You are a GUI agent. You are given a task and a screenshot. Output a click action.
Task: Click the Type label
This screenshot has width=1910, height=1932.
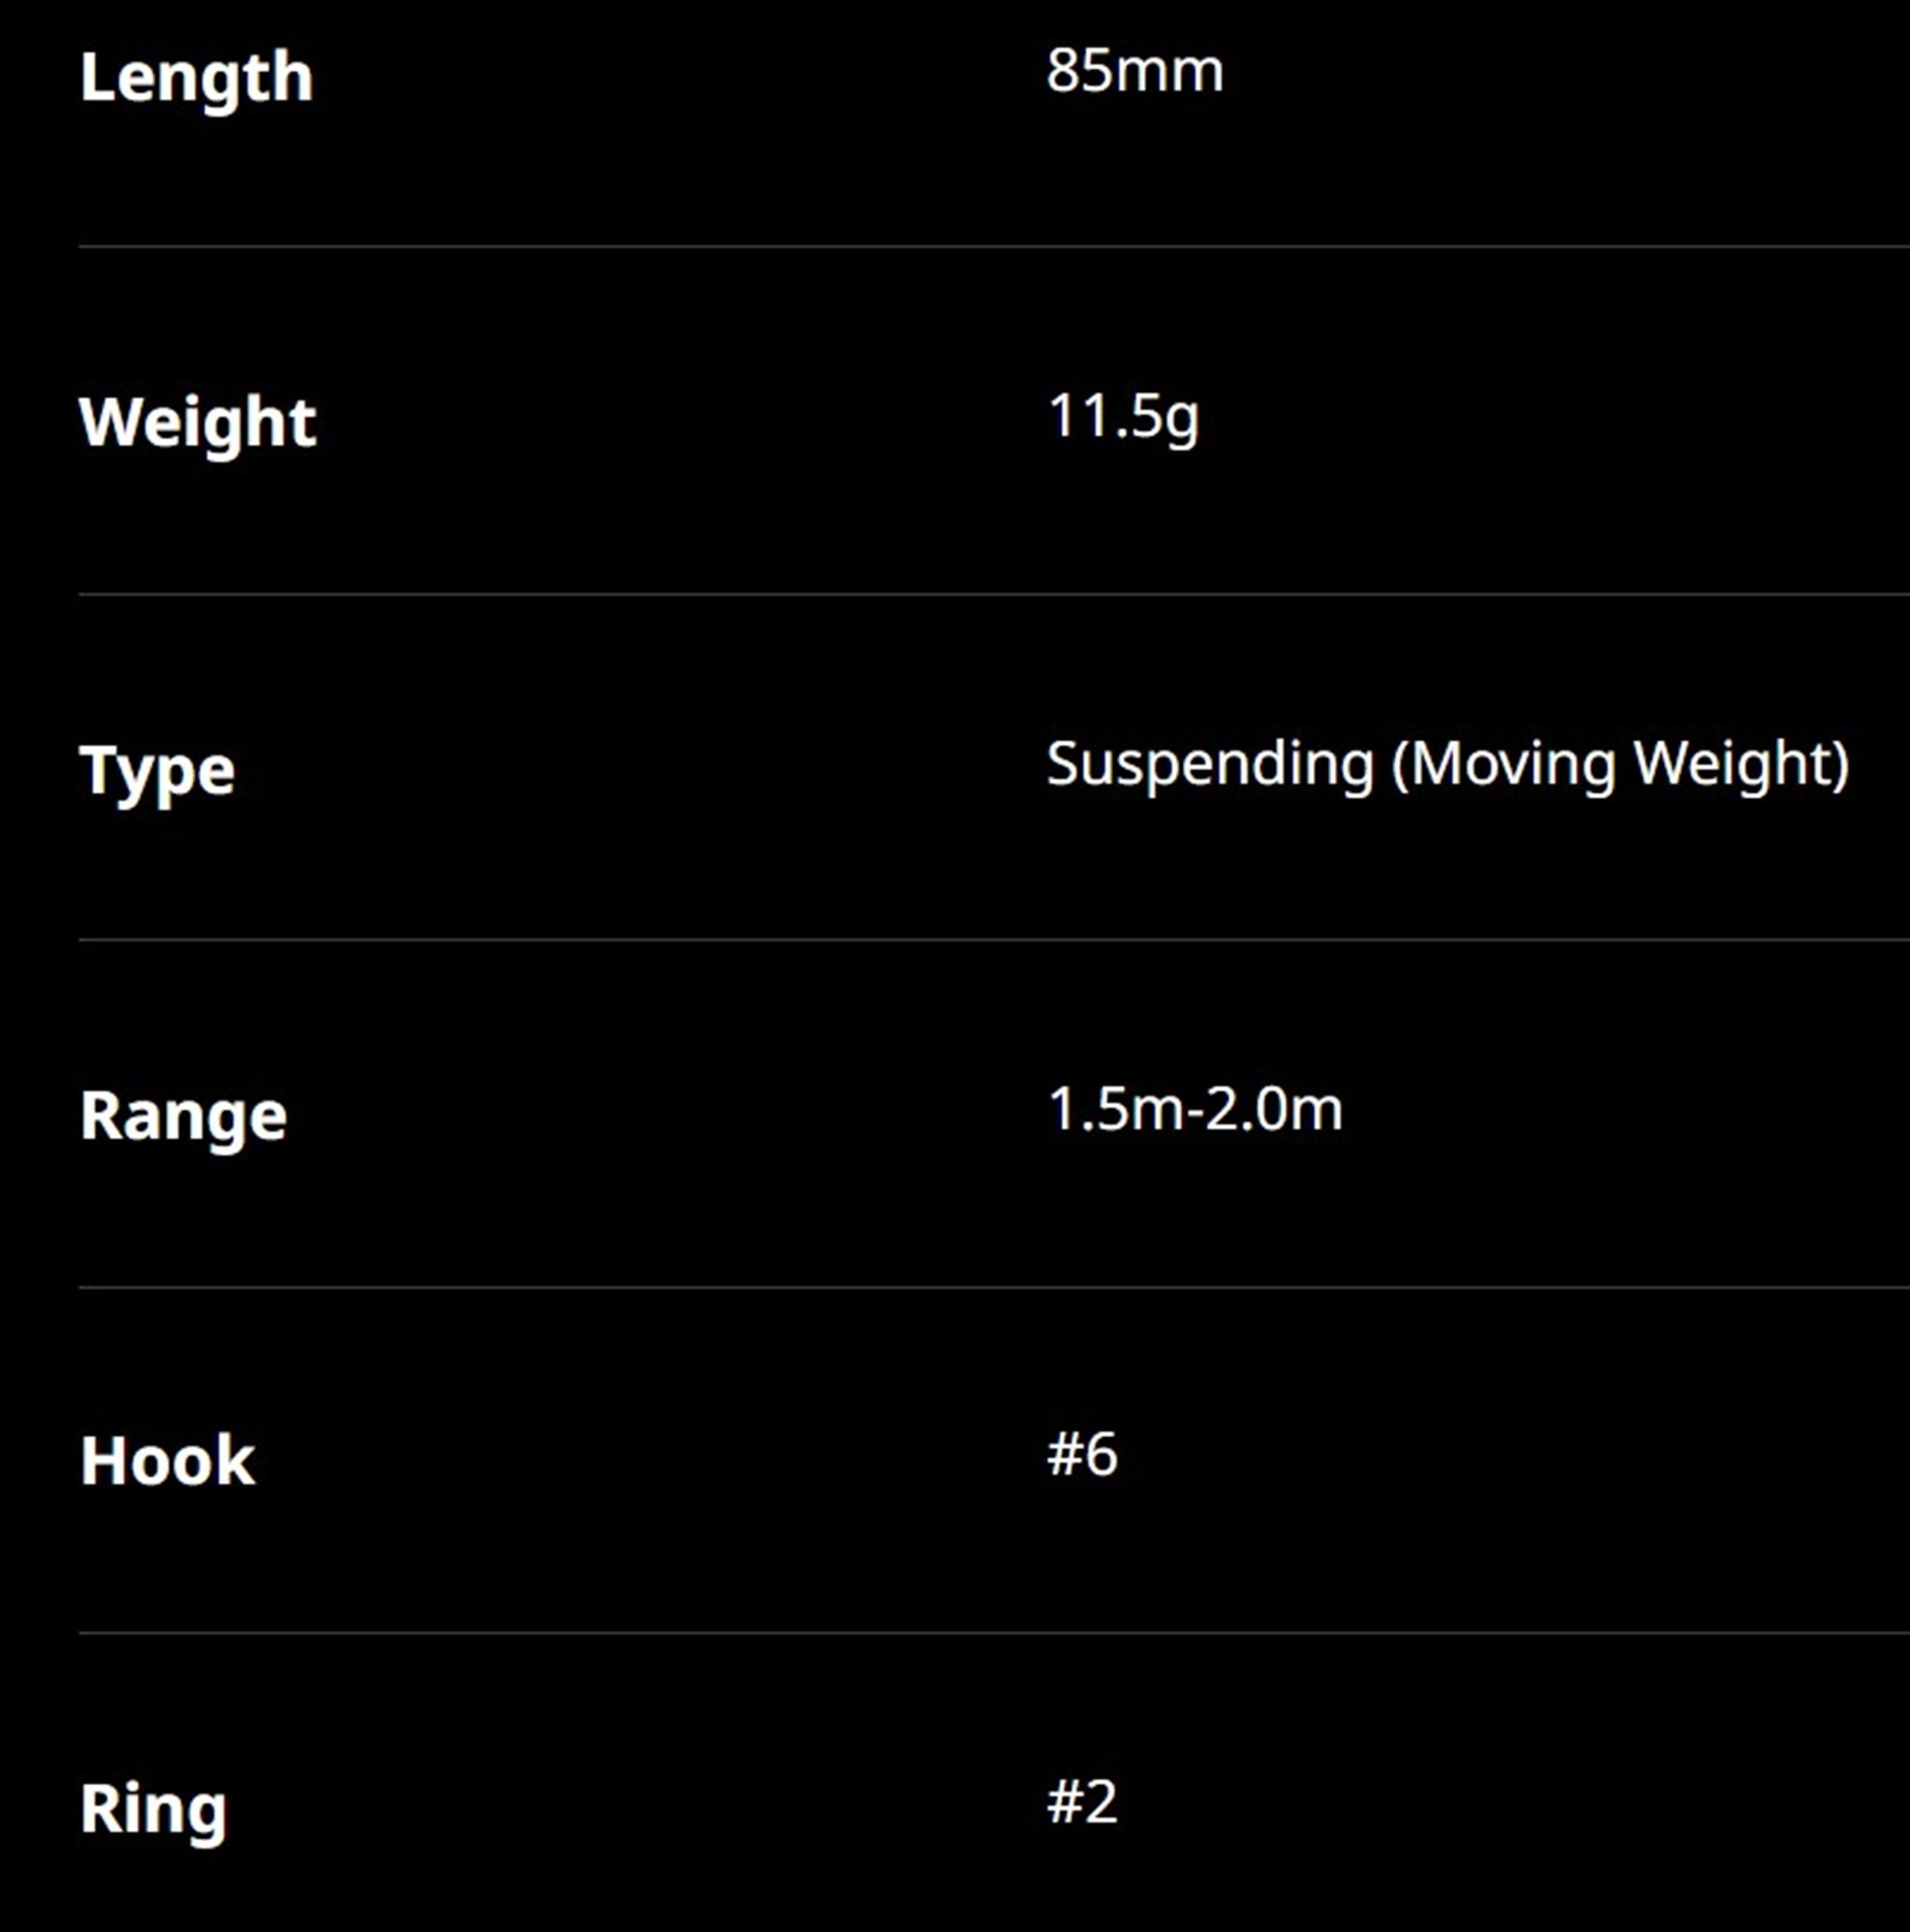157,771
